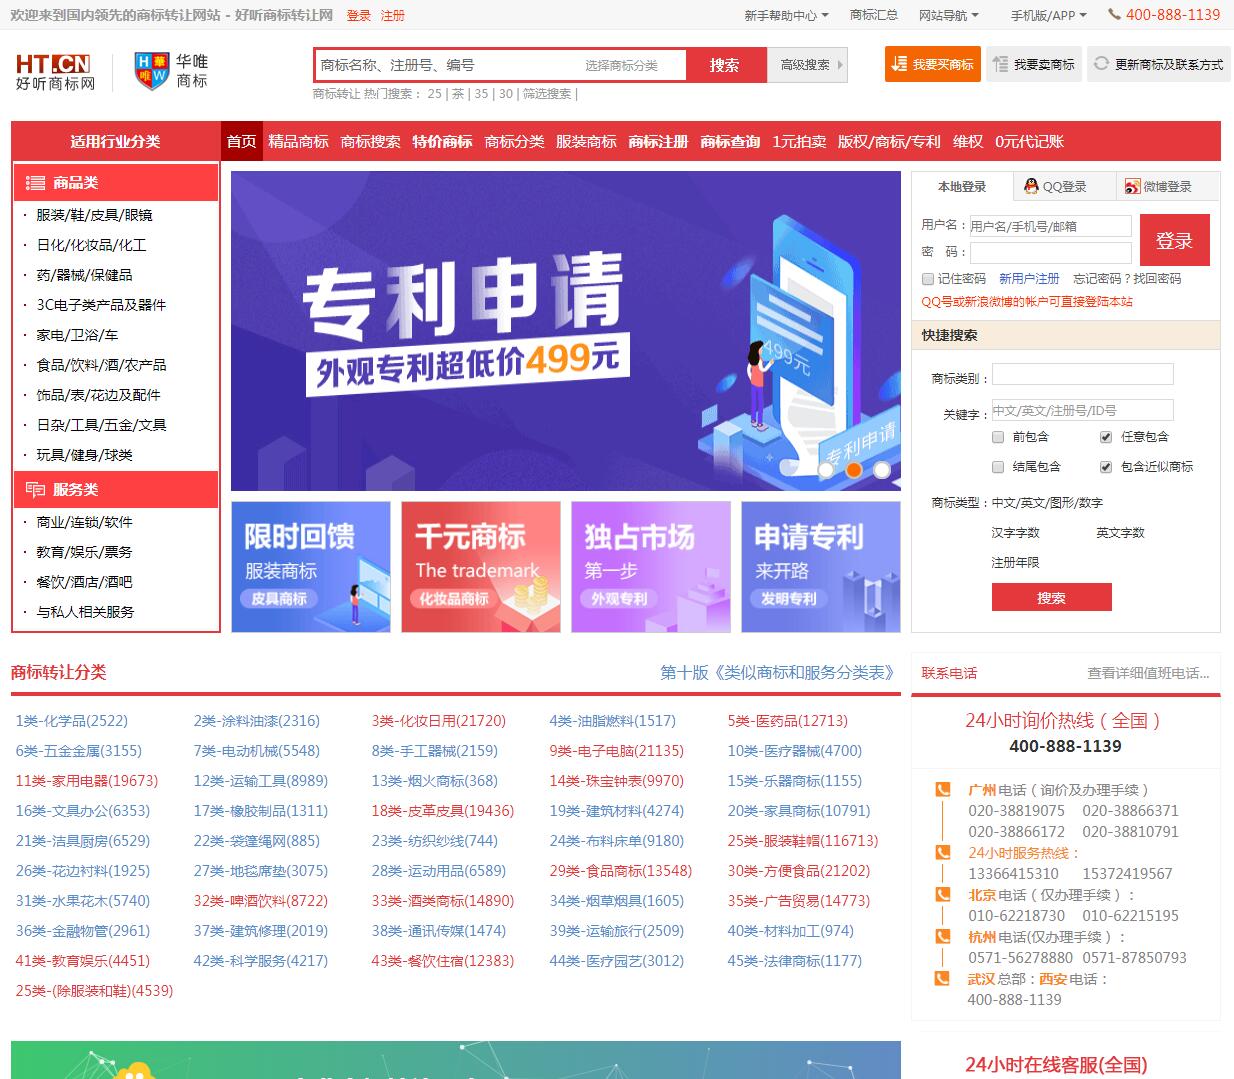
Task: Click the phone icon next to 北京电话
Action: 942,894
